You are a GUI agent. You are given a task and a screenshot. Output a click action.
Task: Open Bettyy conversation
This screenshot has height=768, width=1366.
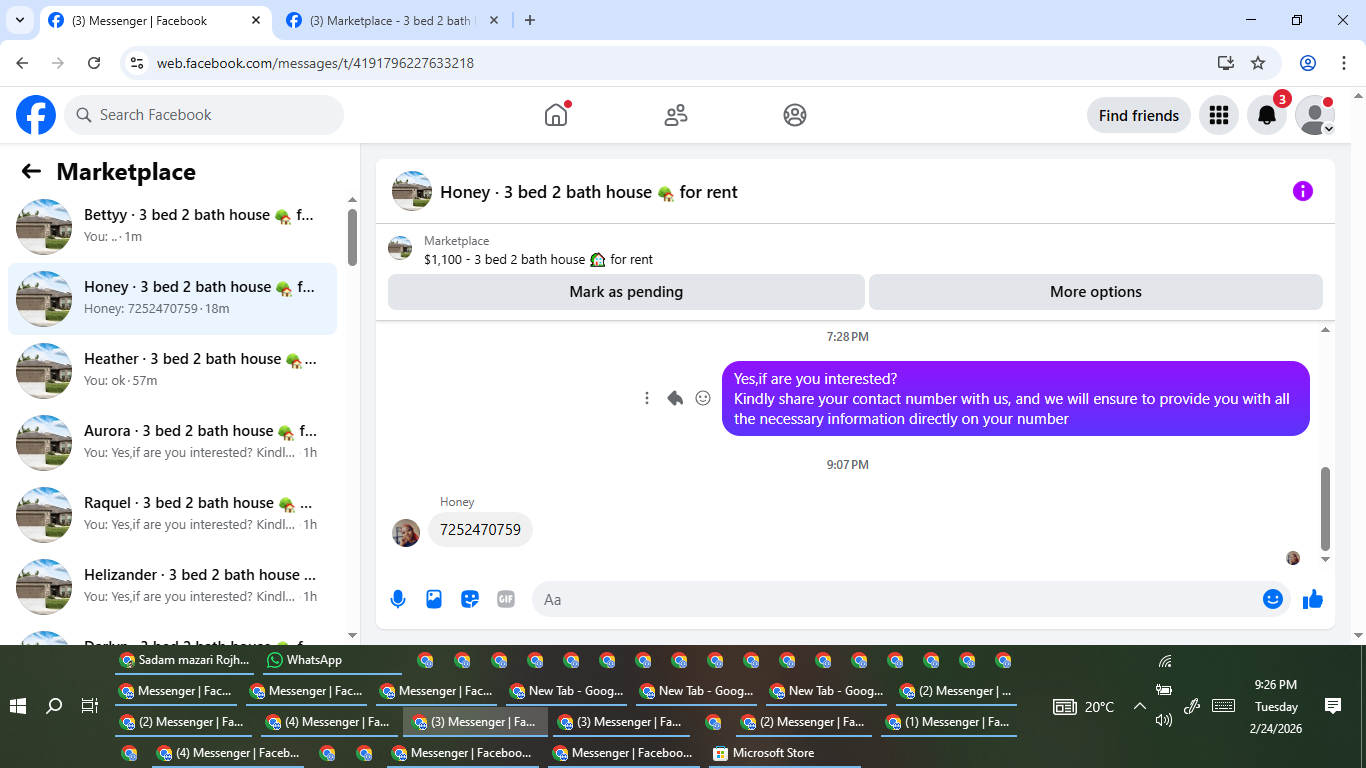(172, 227)
